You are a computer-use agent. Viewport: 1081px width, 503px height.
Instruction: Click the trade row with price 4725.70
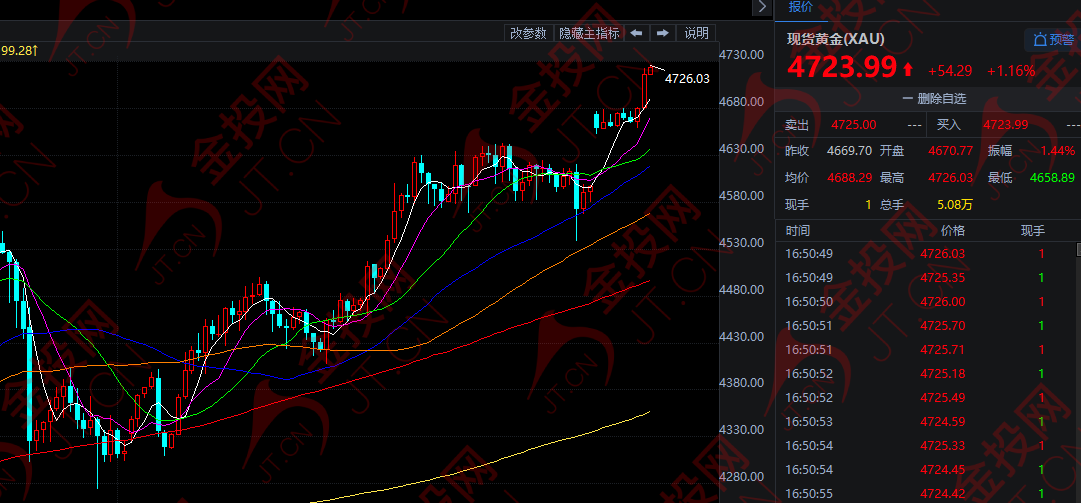pyautogui.click(x=925, y=326)
